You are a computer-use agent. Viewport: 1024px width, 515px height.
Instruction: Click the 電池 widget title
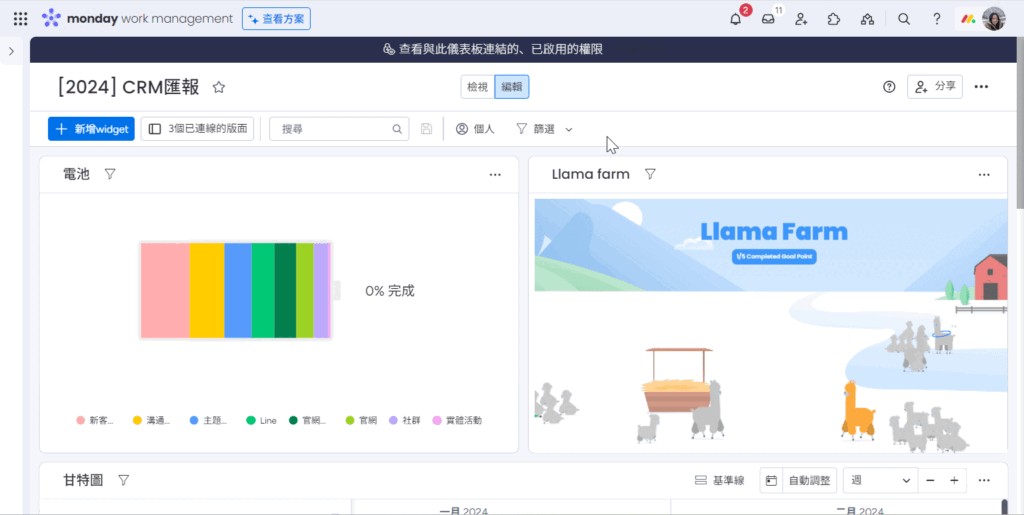pyautogui.click(x=76, y=174)
